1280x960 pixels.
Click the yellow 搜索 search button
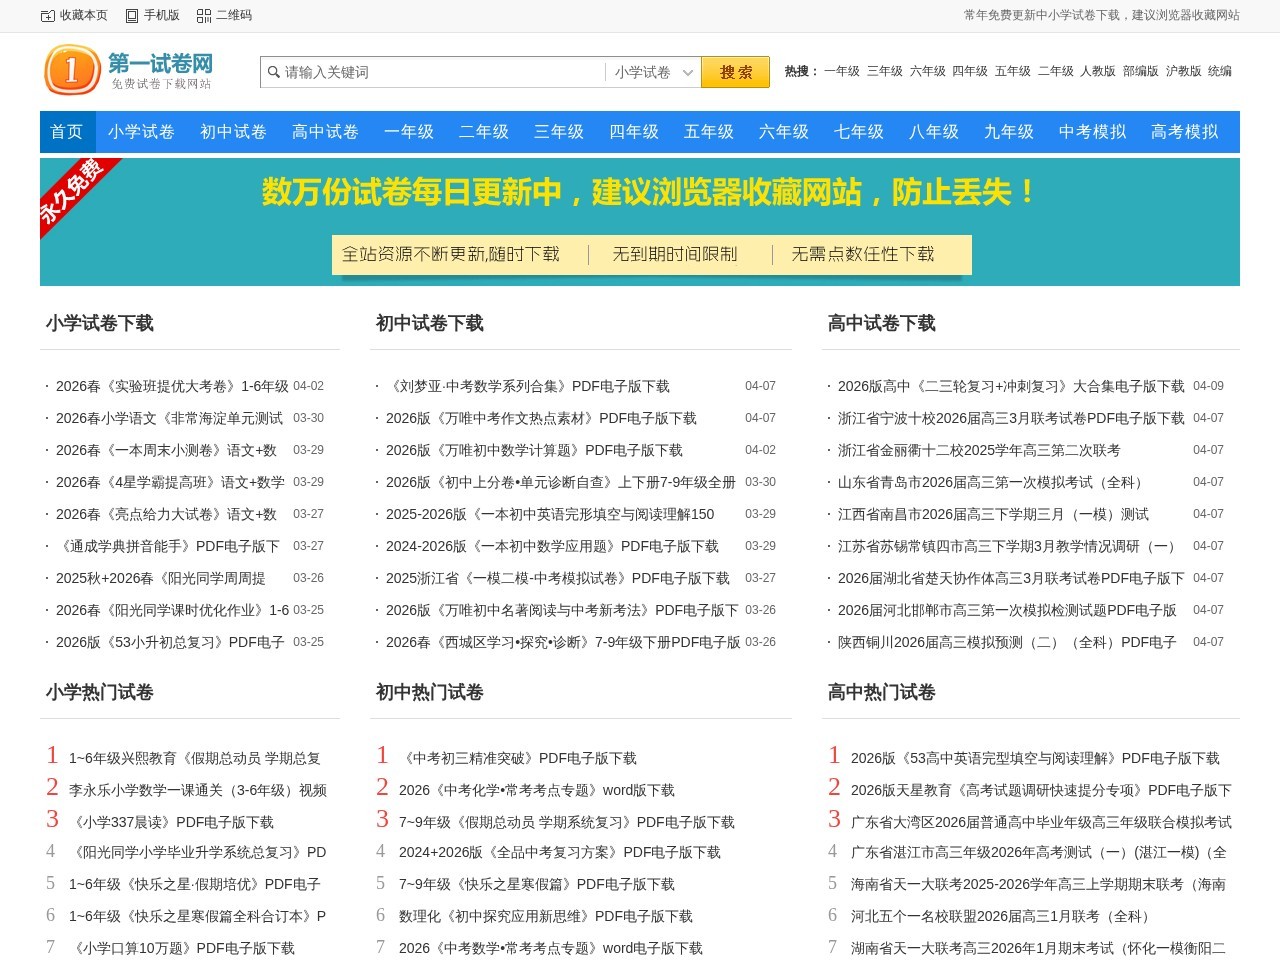tap(735, 72)
